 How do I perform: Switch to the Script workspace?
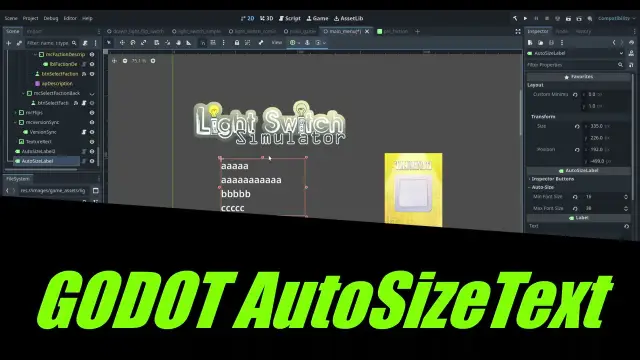[x=289, y=18]
